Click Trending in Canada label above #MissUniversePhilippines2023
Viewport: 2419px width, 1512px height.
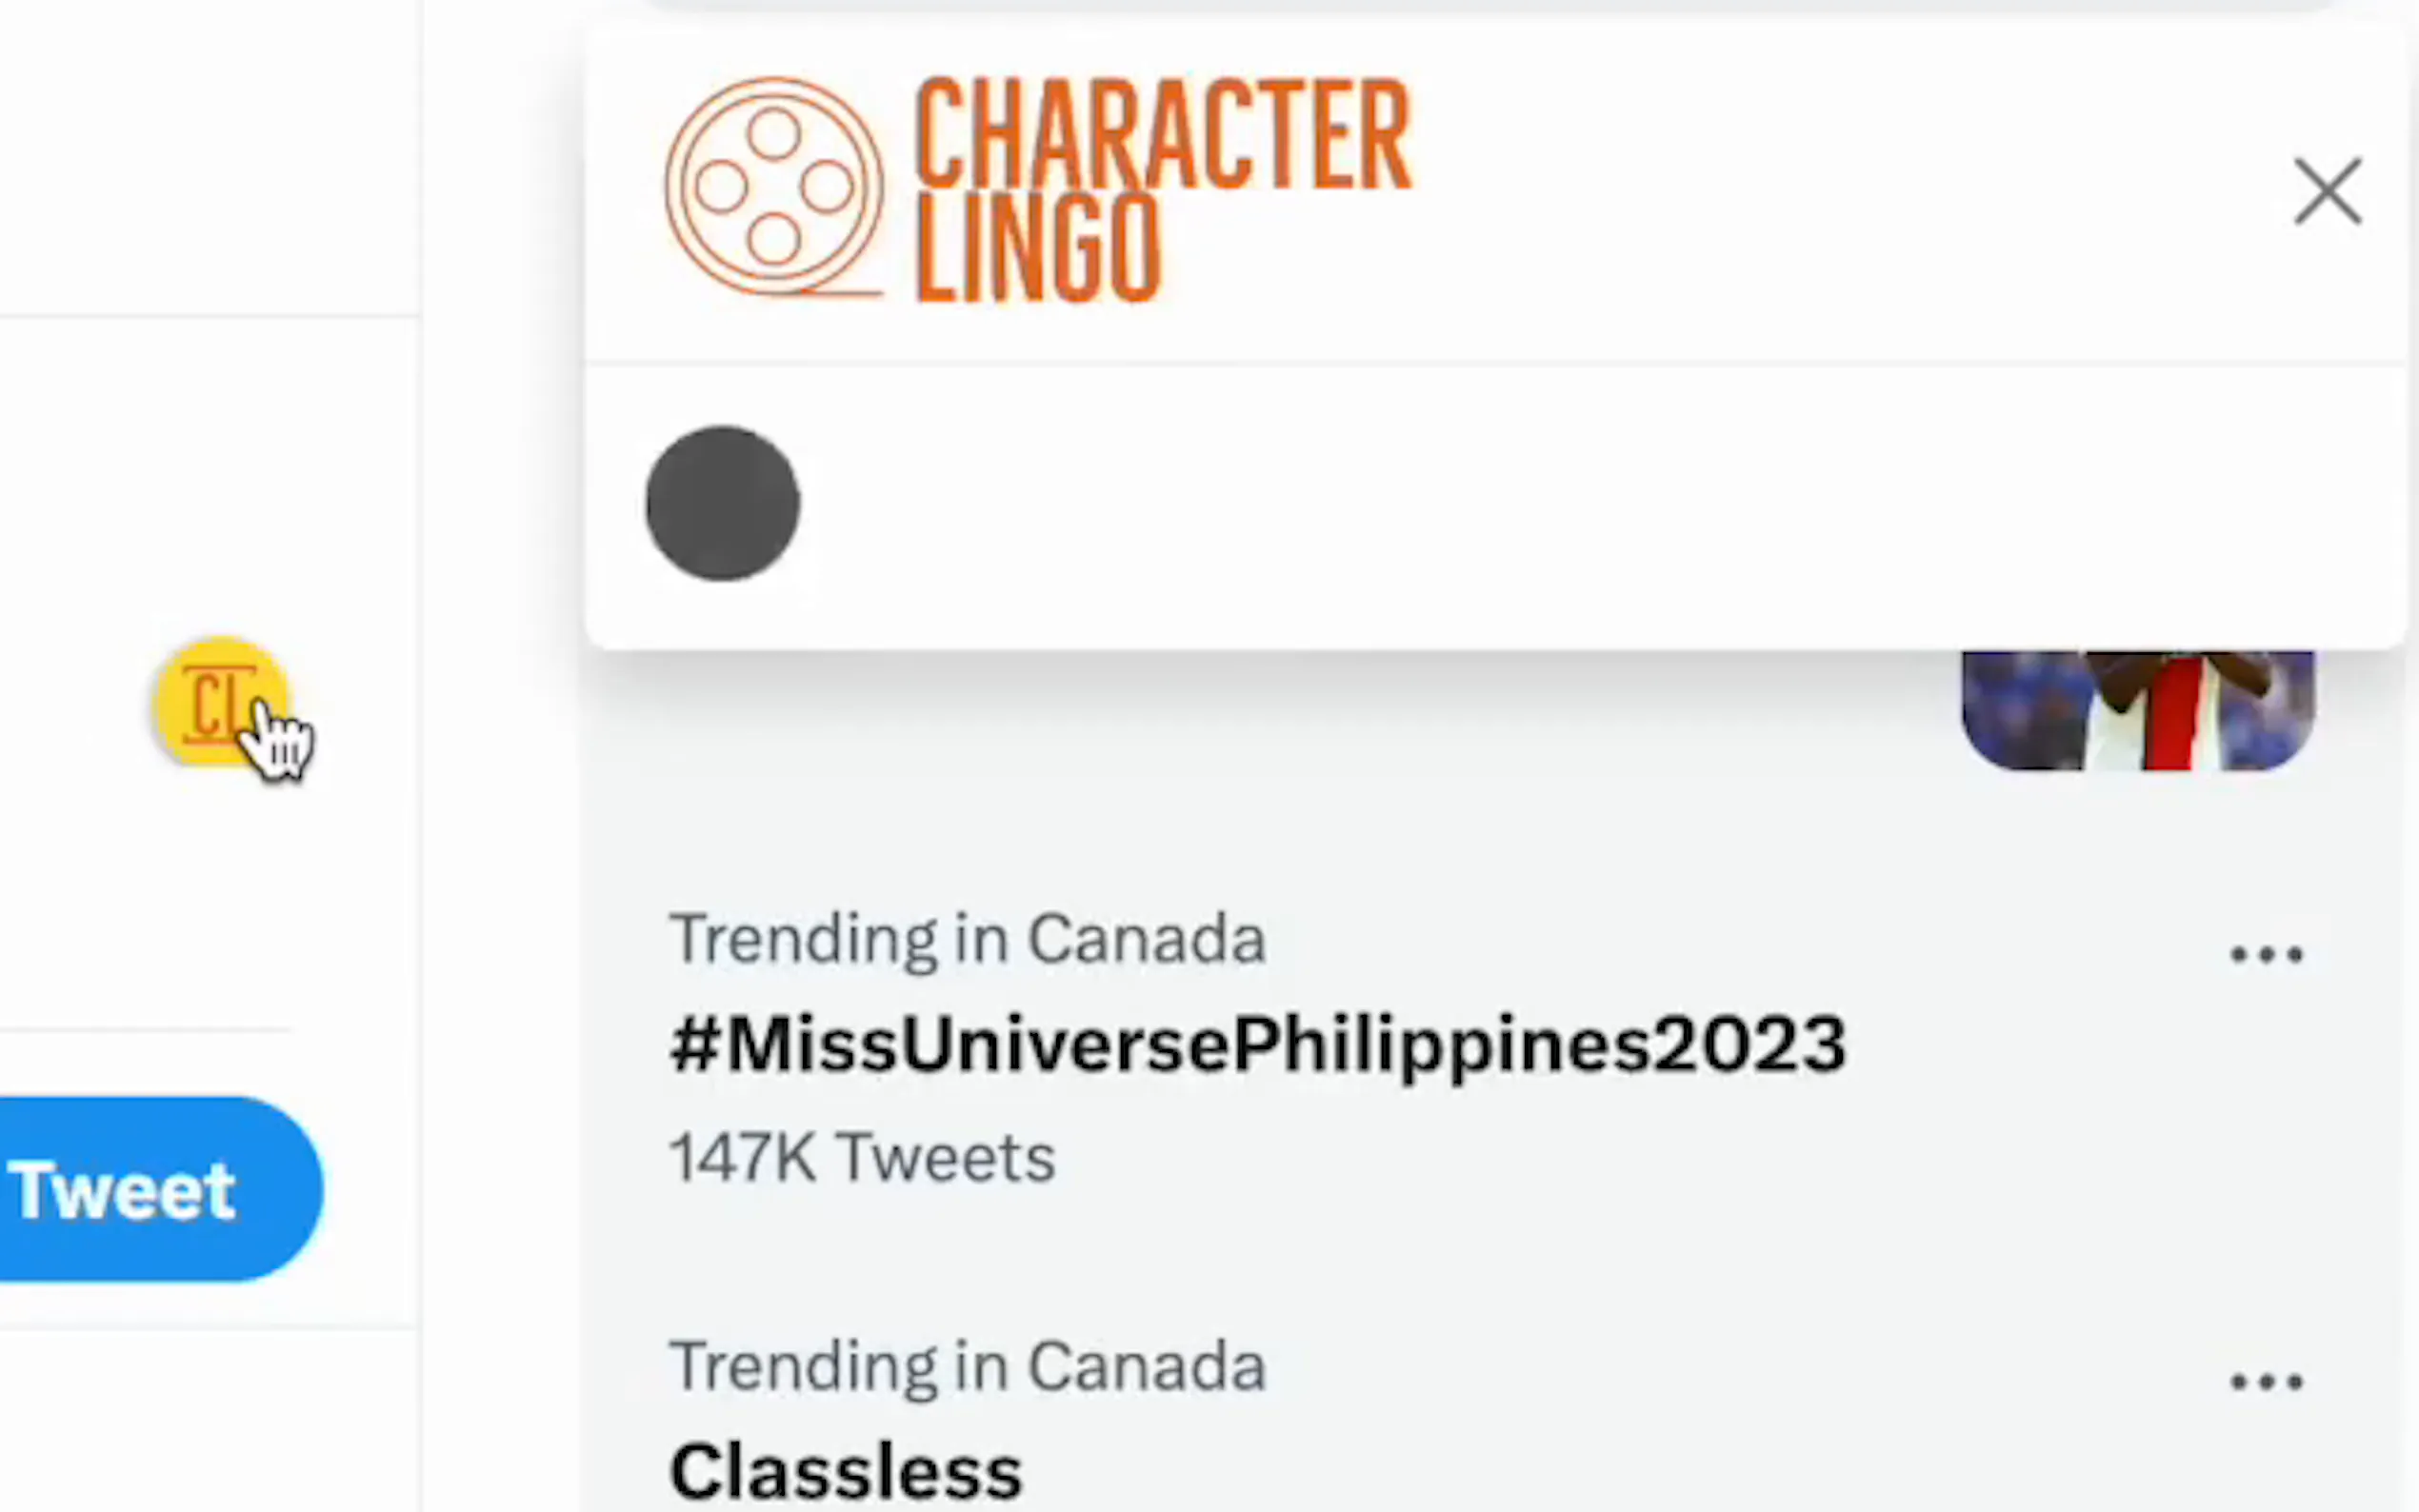[967, 939]
